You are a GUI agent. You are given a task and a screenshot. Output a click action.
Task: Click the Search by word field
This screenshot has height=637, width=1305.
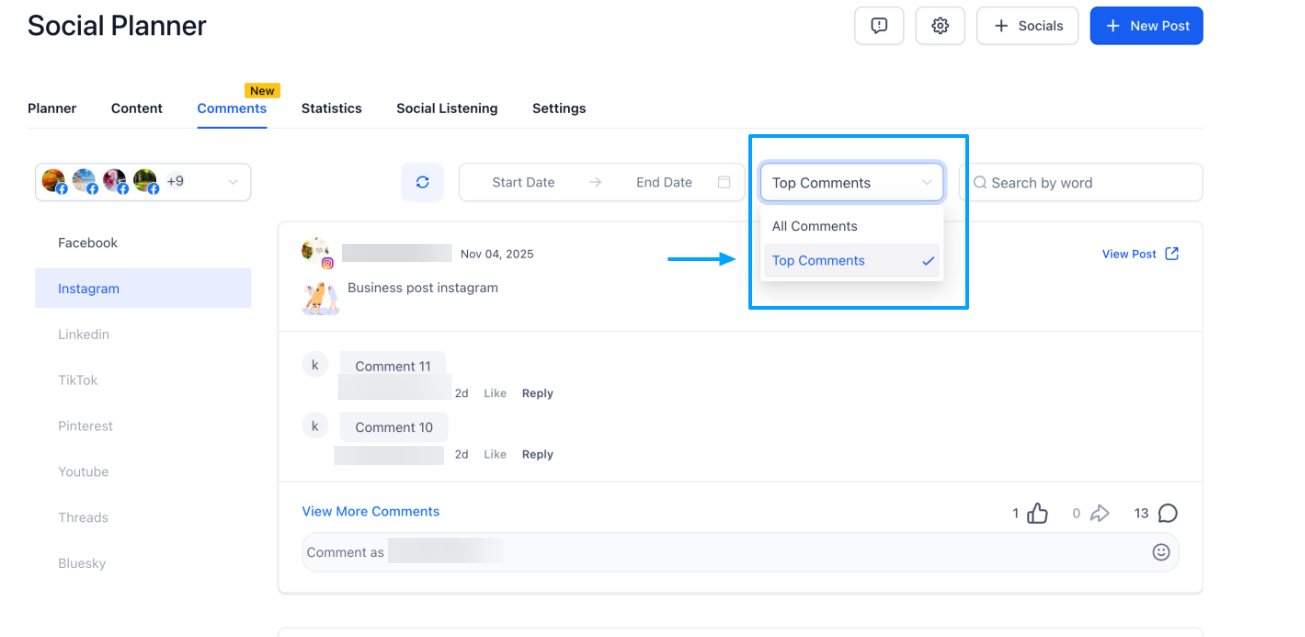1085,183
